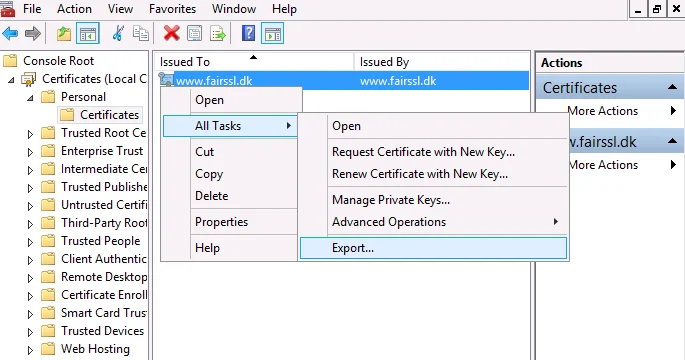
Task: Click the Export List toolbar icon
Action: [x=218, y=34]
